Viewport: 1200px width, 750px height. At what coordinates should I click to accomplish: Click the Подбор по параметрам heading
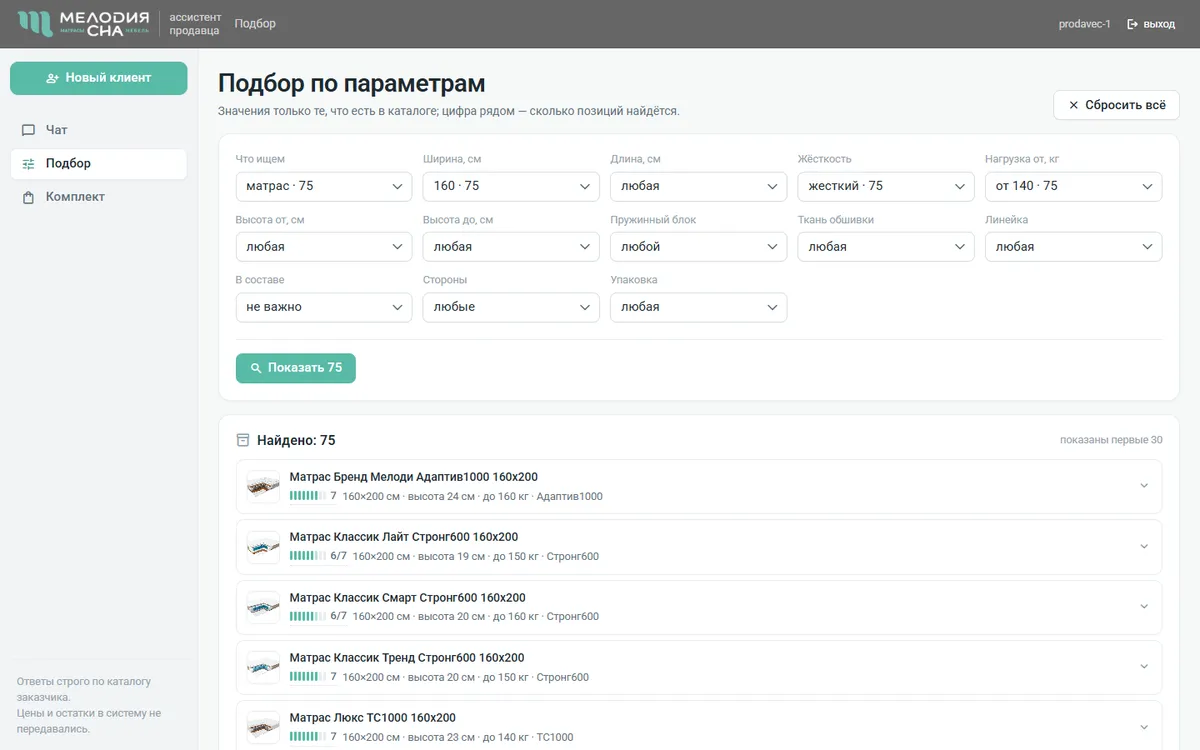352,83
